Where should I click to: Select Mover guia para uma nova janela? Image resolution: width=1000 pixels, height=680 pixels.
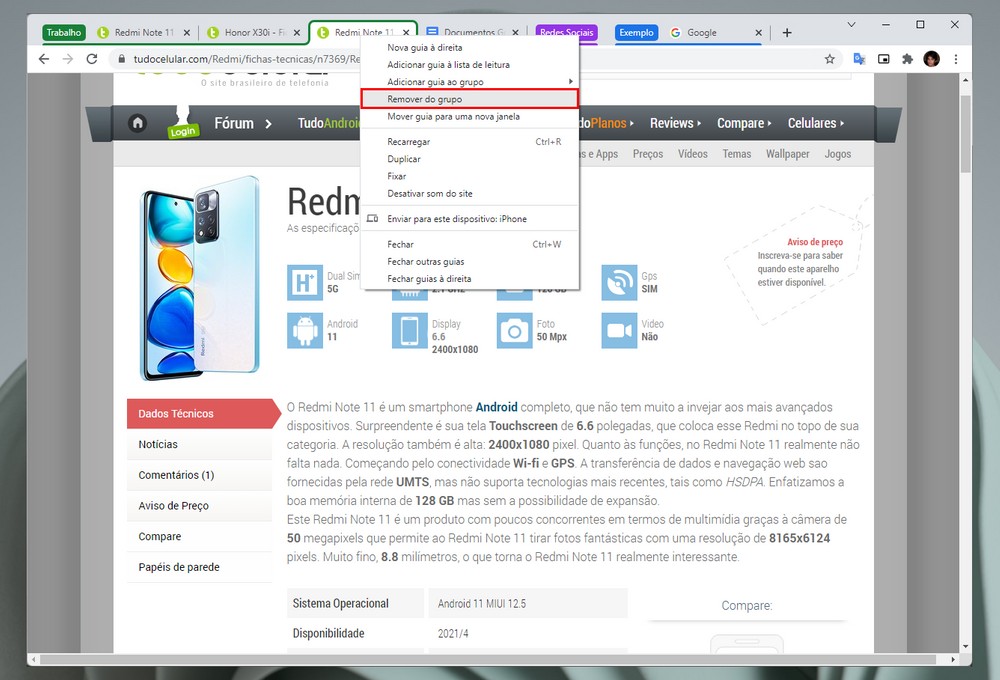pyautogui.click(x=469, y=117)
